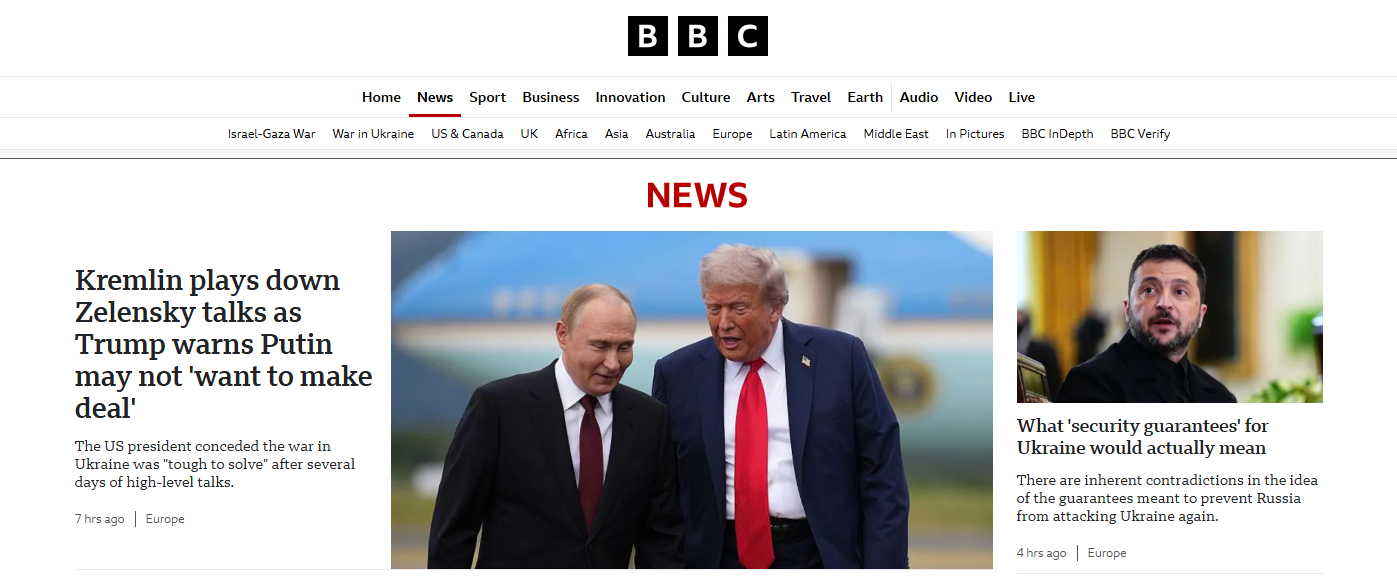Select the Sport tab in main navigation
Screen dimensions: 1397x586
[487, 97]
